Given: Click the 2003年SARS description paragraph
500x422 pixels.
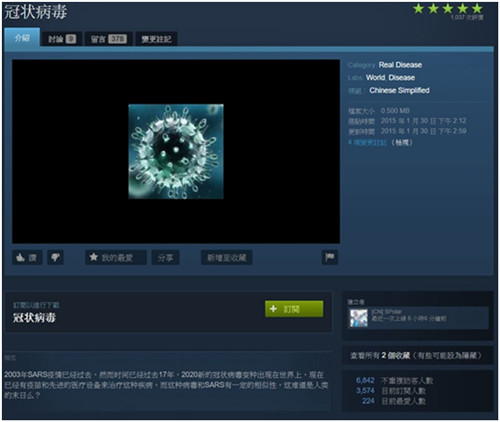Looking at the screenshot, I should (x=166, y=385).
